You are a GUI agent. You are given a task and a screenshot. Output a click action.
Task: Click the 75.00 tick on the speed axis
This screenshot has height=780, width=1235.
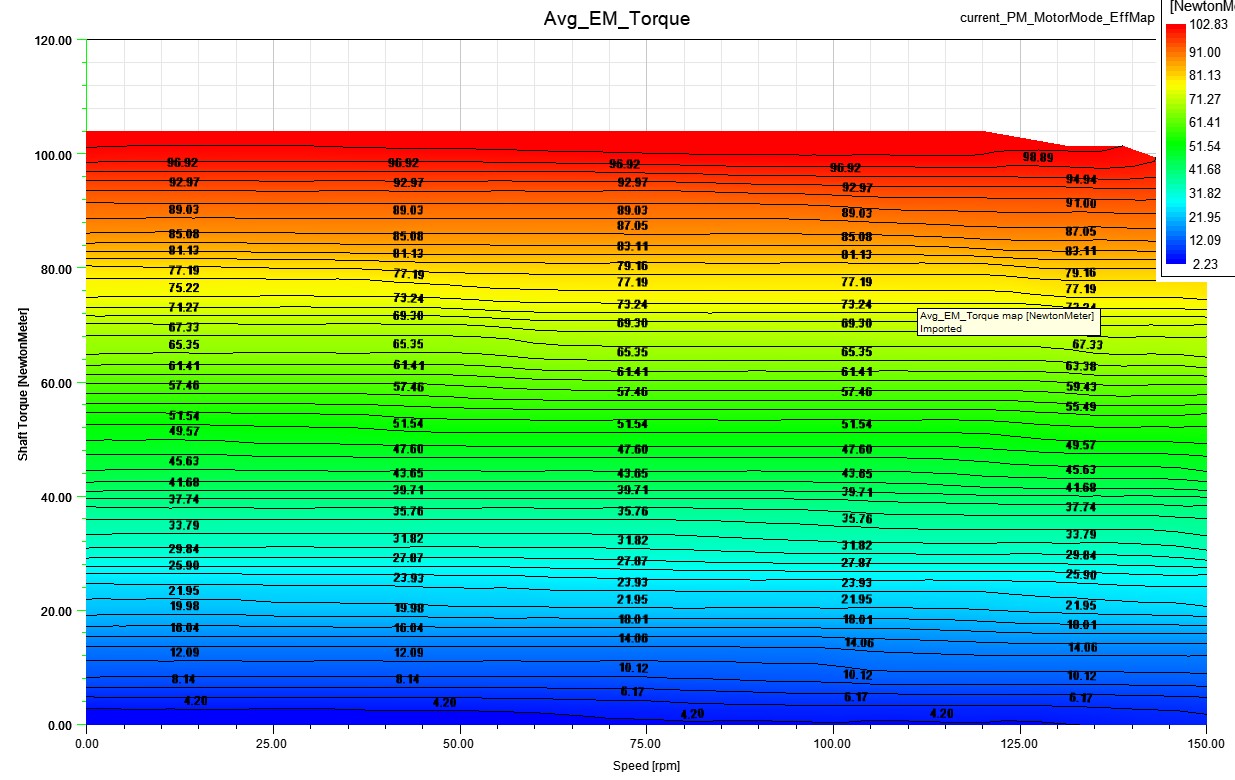tap(646, 744)
